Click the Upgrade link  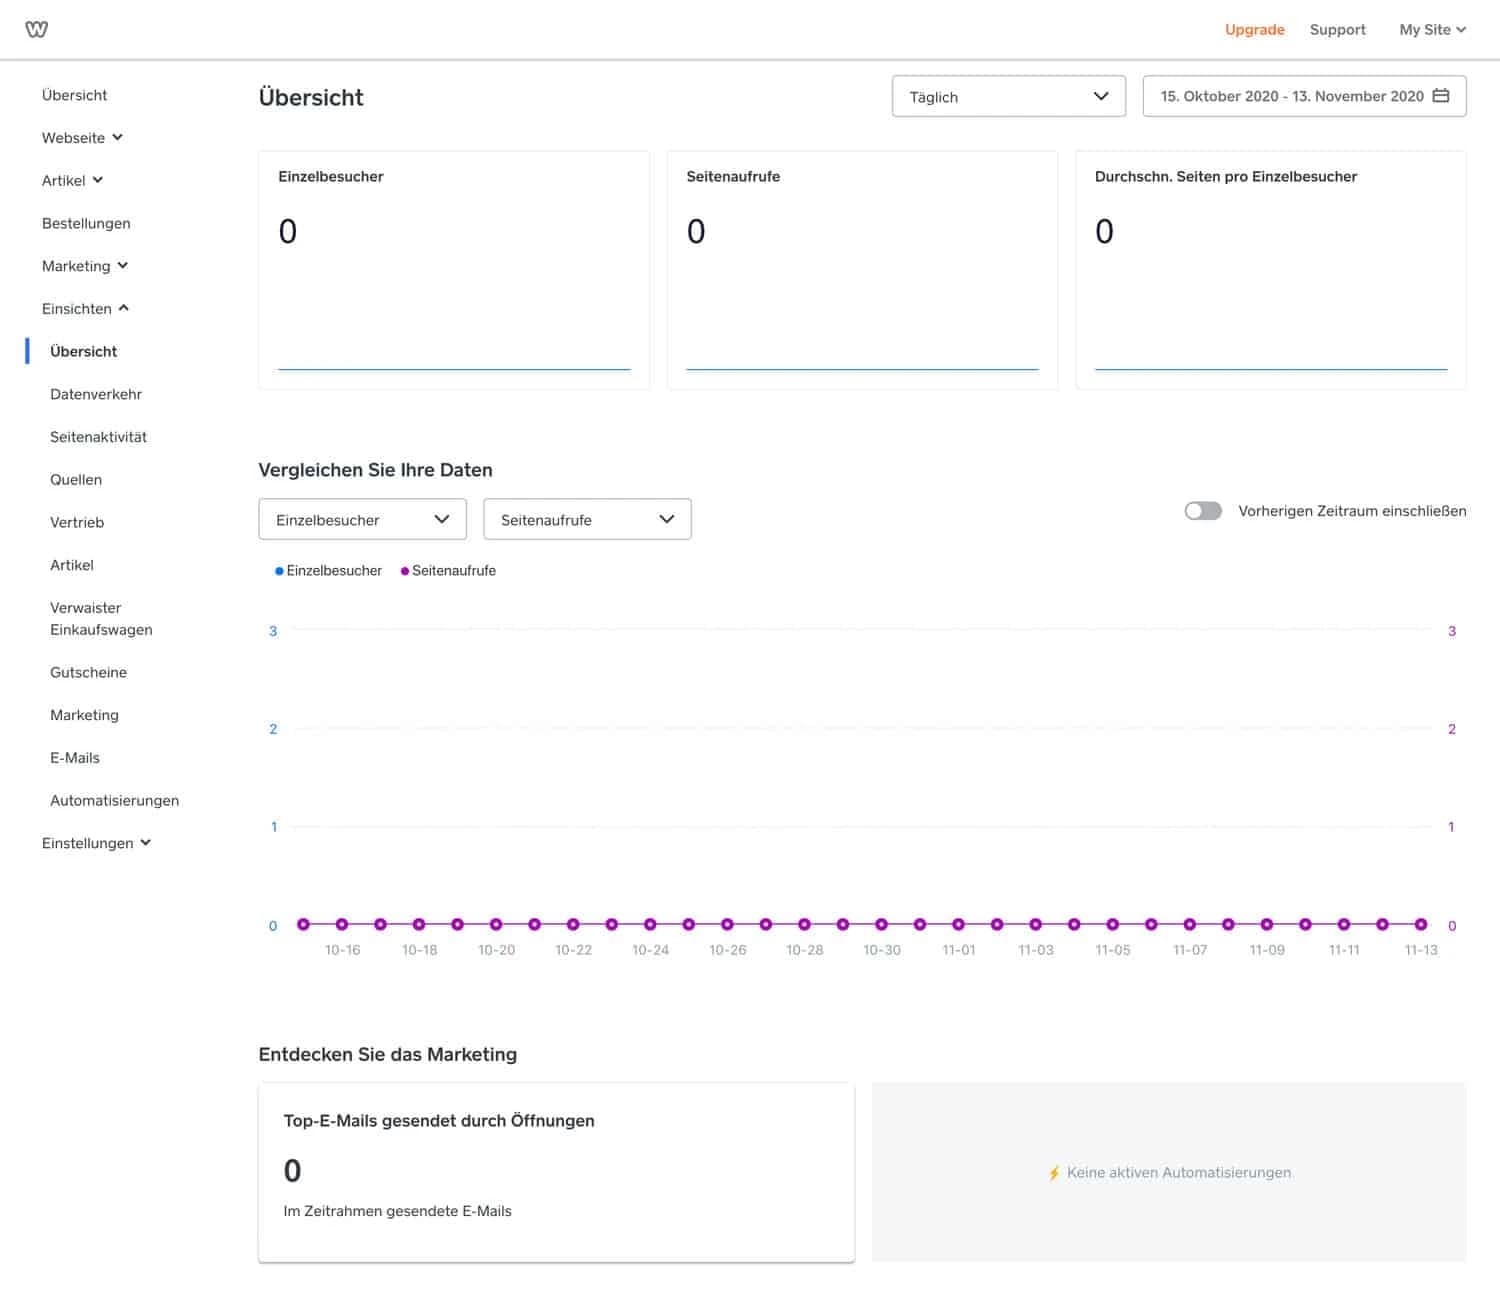(1255, 29)
